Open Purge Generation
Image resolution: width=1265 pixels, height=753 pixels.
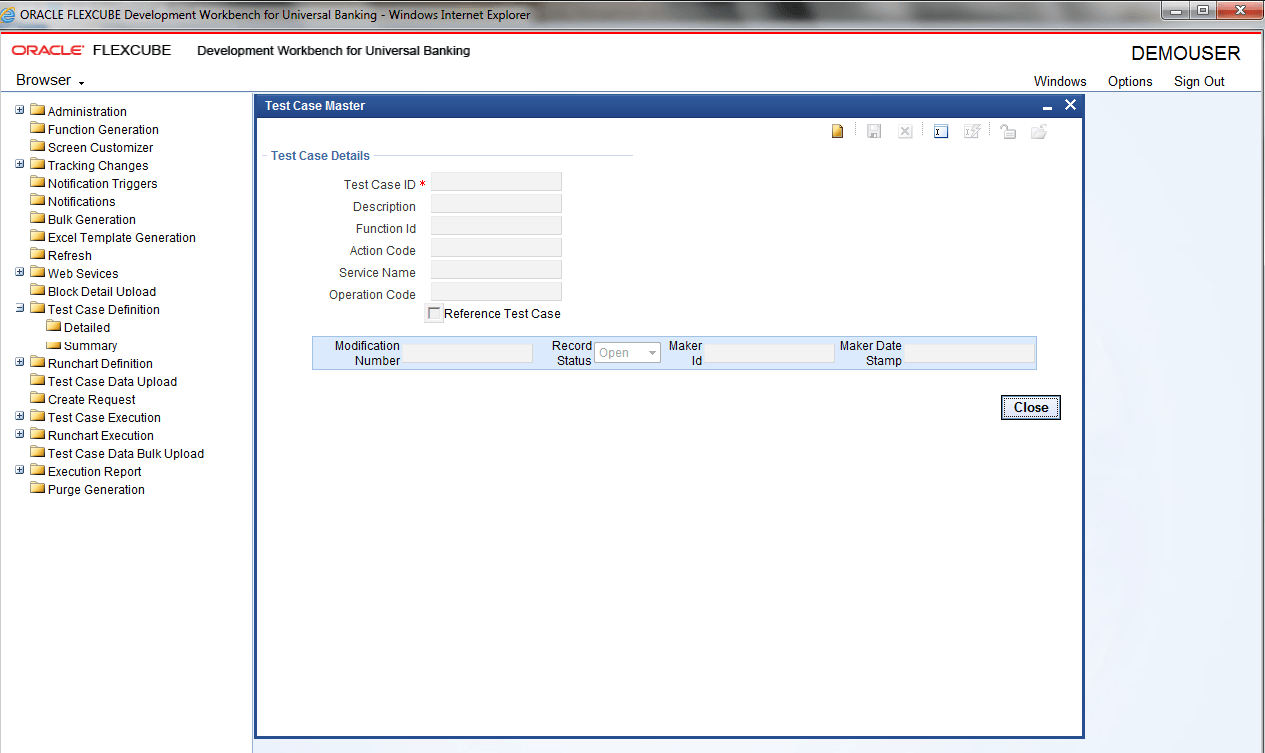tap(96, 490)
